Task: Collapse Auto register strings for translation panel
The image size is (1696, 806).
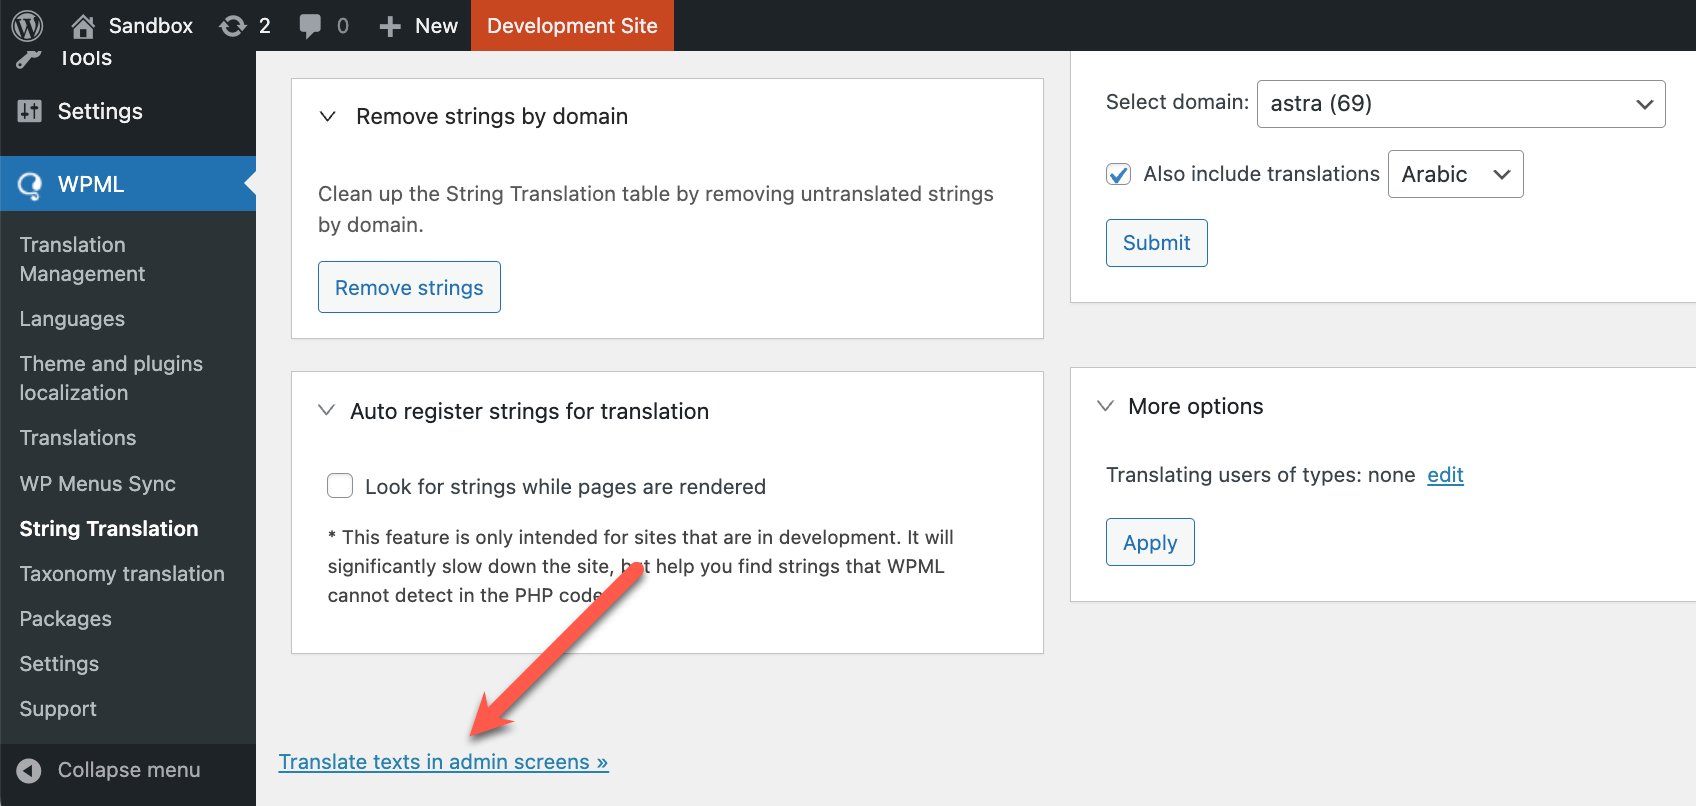Action: click(326, 410)
